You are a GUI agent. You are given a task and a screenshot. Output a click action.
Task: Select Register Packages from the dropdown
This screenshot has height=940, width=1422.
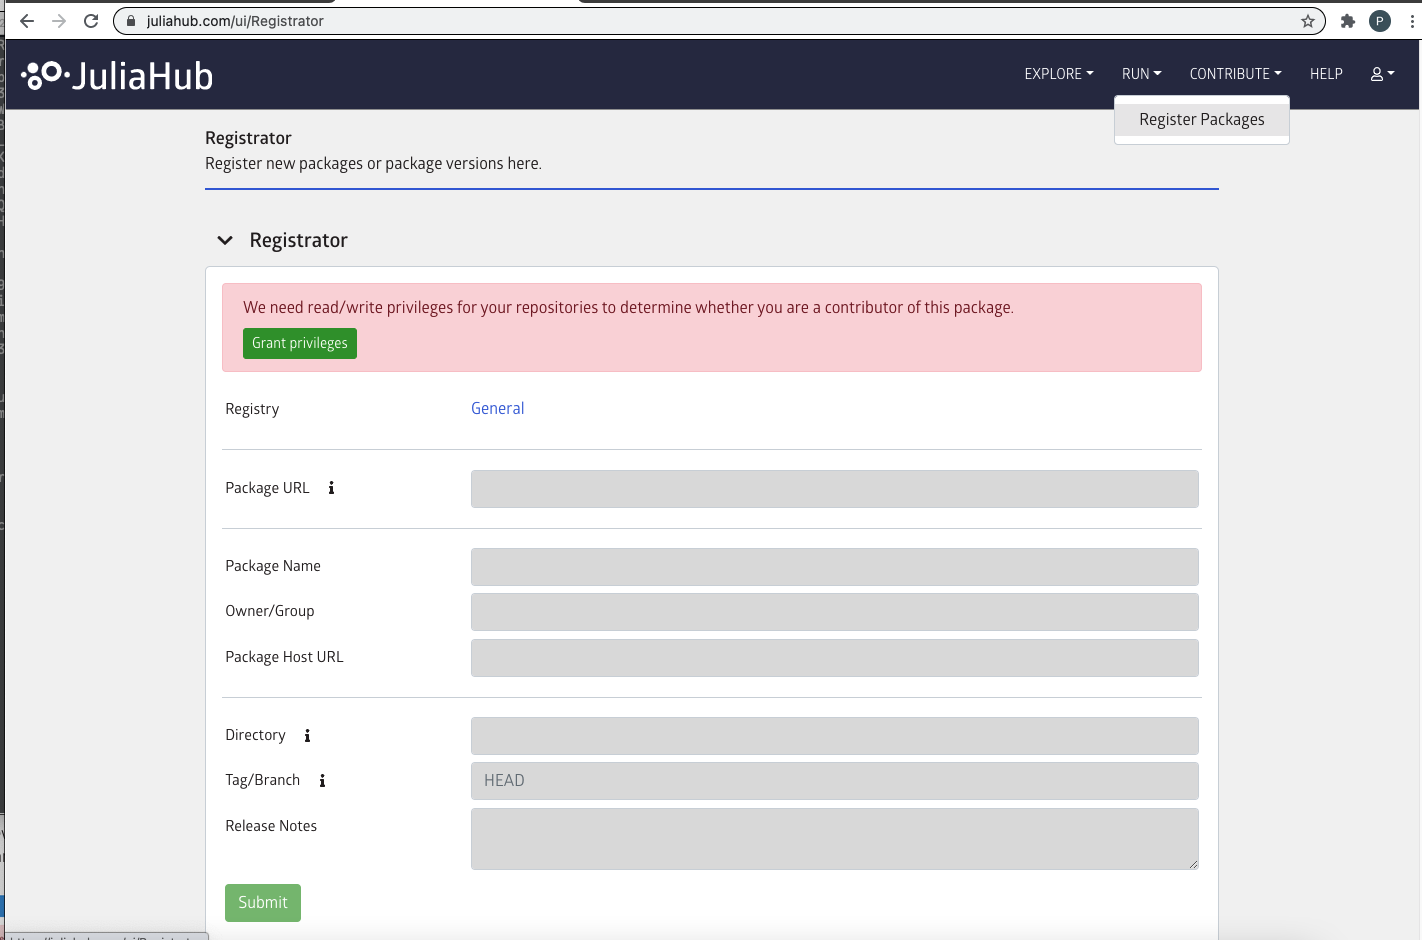[1202, 119]
